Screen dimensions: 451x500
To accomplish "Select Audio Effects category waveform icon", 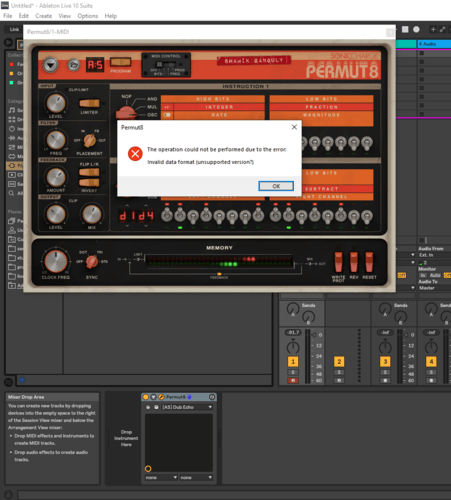I will point(12,138).
